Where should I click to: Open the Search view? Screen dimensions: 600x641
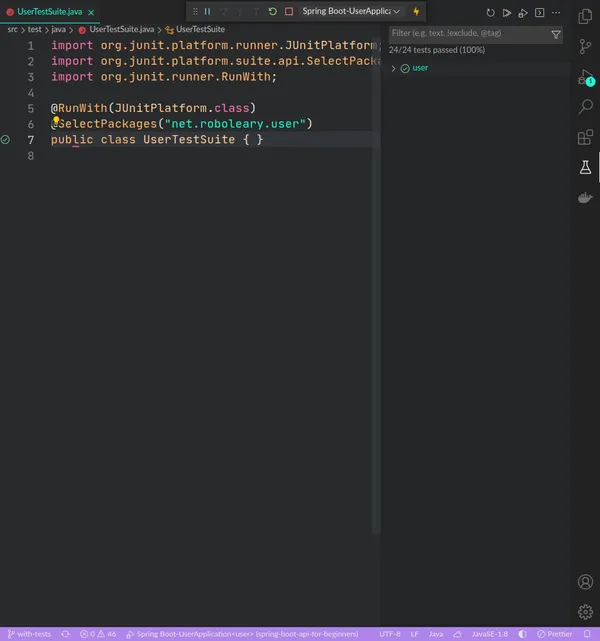pyautogui.click(x=585, y=107)
